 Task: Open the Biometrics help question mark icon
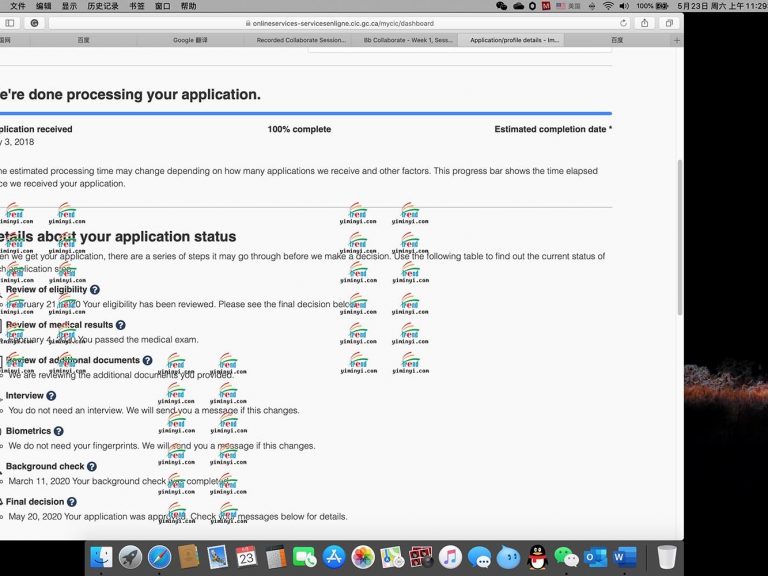[x=58, y=431]
